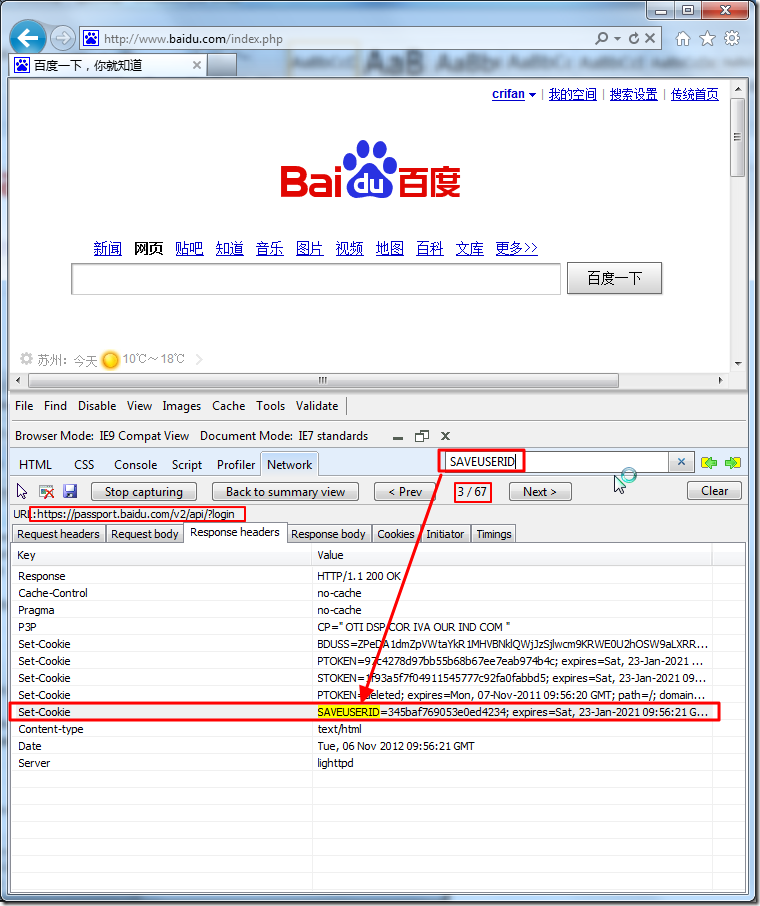Switch to the Script tab
Image resolution: width=760 pixels, height=906 pixels.
187,465
